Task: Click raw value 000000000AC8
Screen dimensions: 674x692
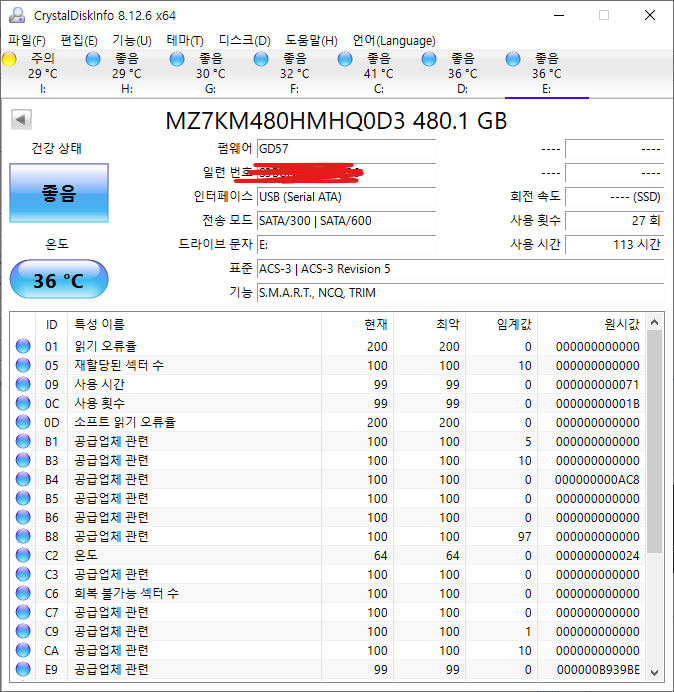Action: click(597, 479)
